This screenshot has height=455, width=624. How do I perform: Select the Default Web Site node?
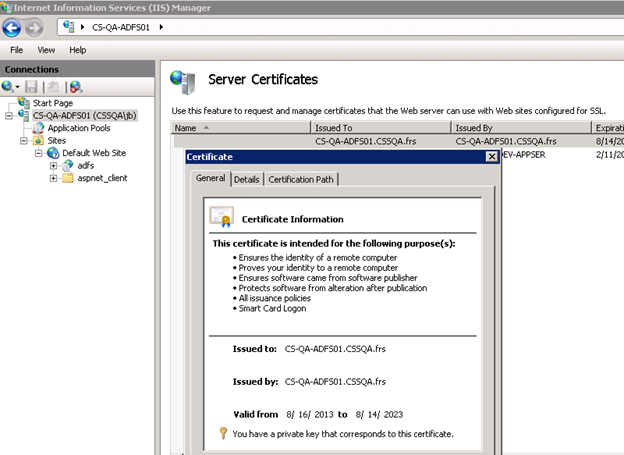point(93,153)
